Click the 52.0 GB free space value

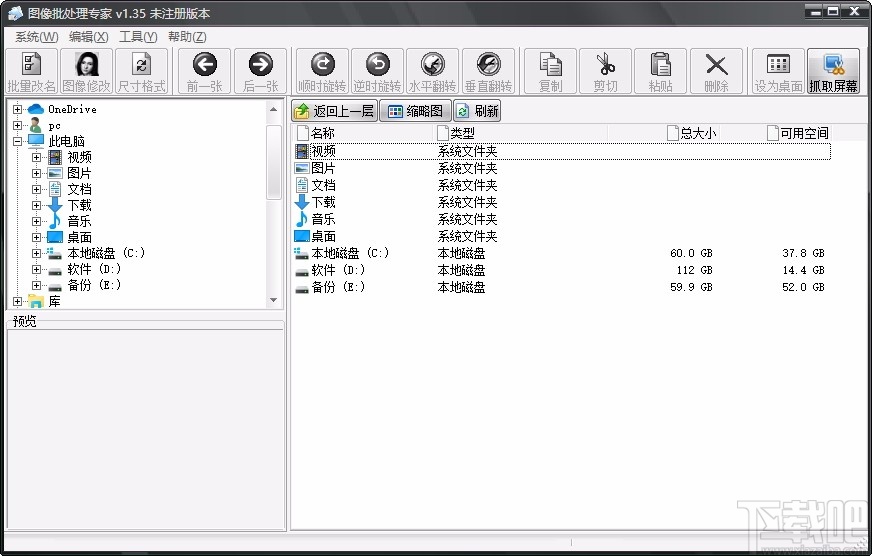click(803, 287)
